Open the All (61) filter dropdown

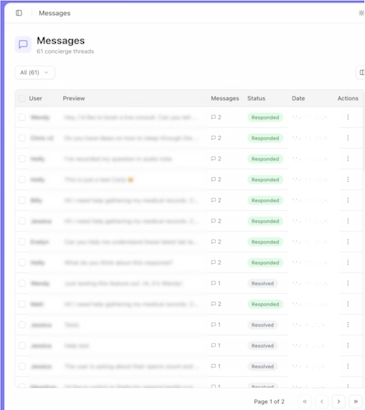(x=35, y=72)
